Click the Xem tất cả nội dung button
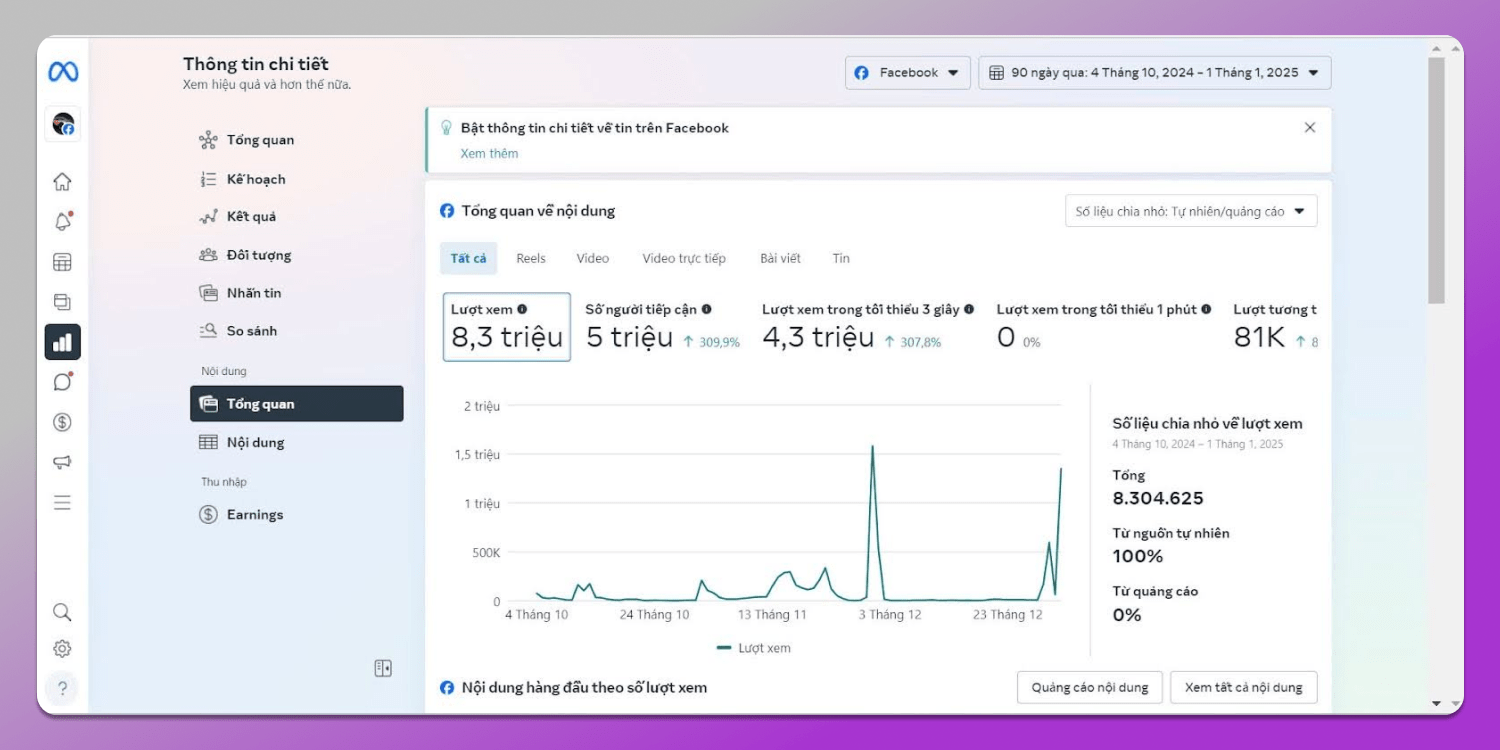Image resolution: width=1500 pixels, height=750 pixels. tap(1243, 687)
